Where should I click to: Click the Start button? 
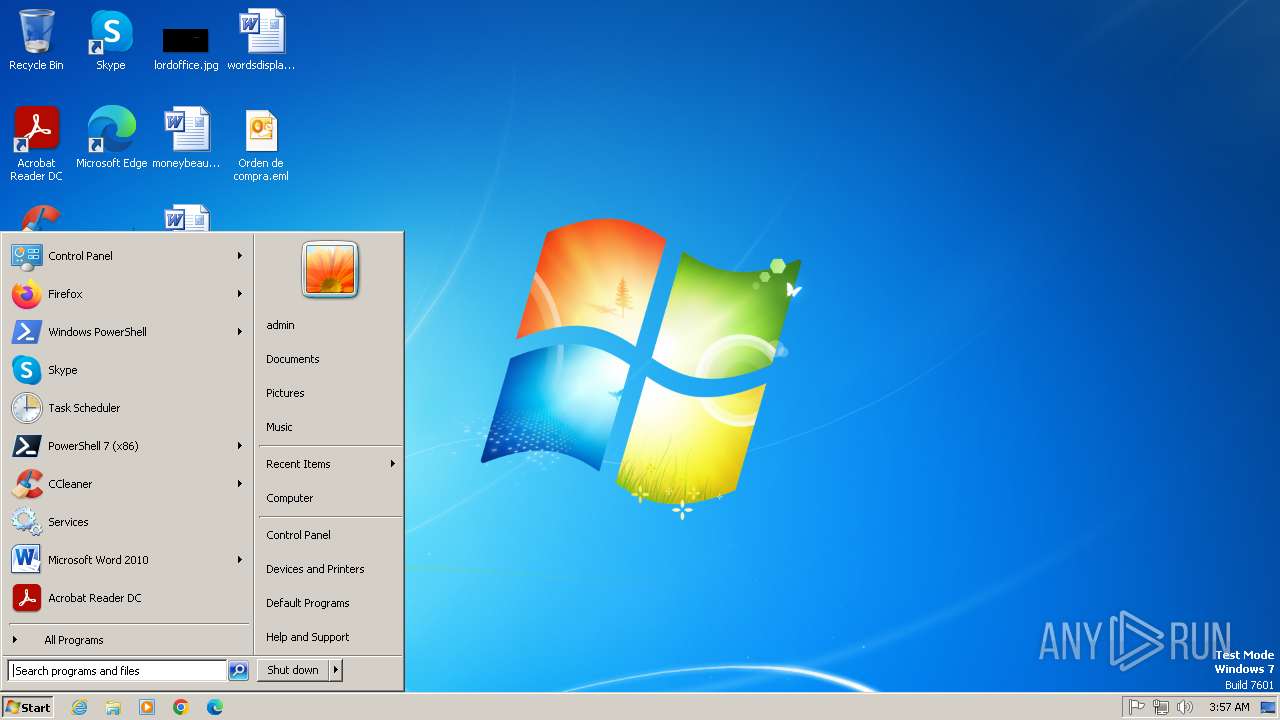click(28, 707)
